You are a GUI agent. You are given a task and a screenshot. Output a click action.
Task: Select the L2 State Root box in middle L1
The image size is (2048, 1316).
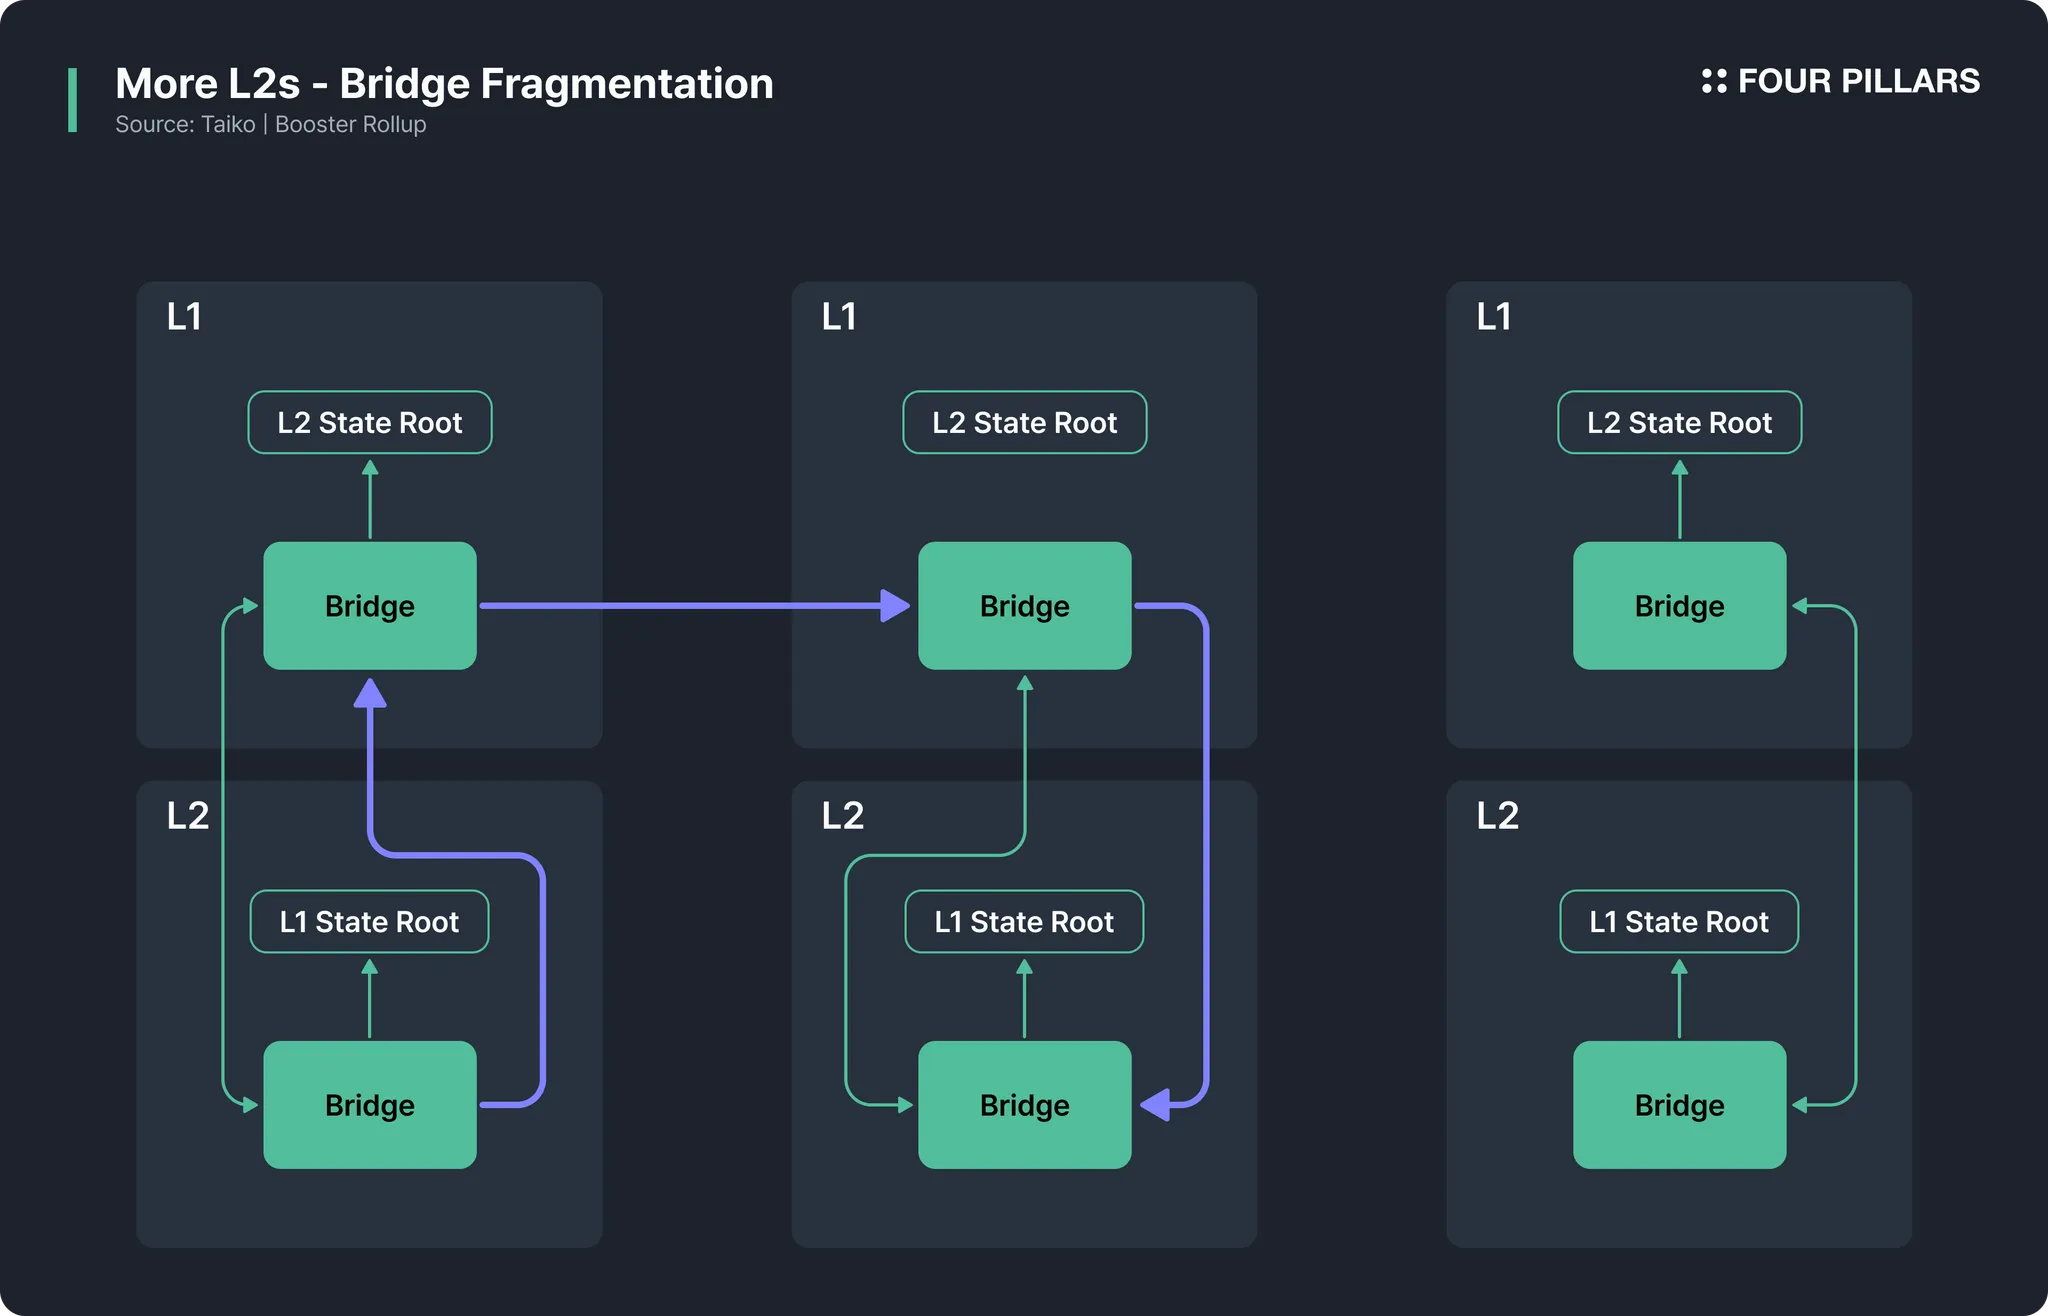(1025, 422)
